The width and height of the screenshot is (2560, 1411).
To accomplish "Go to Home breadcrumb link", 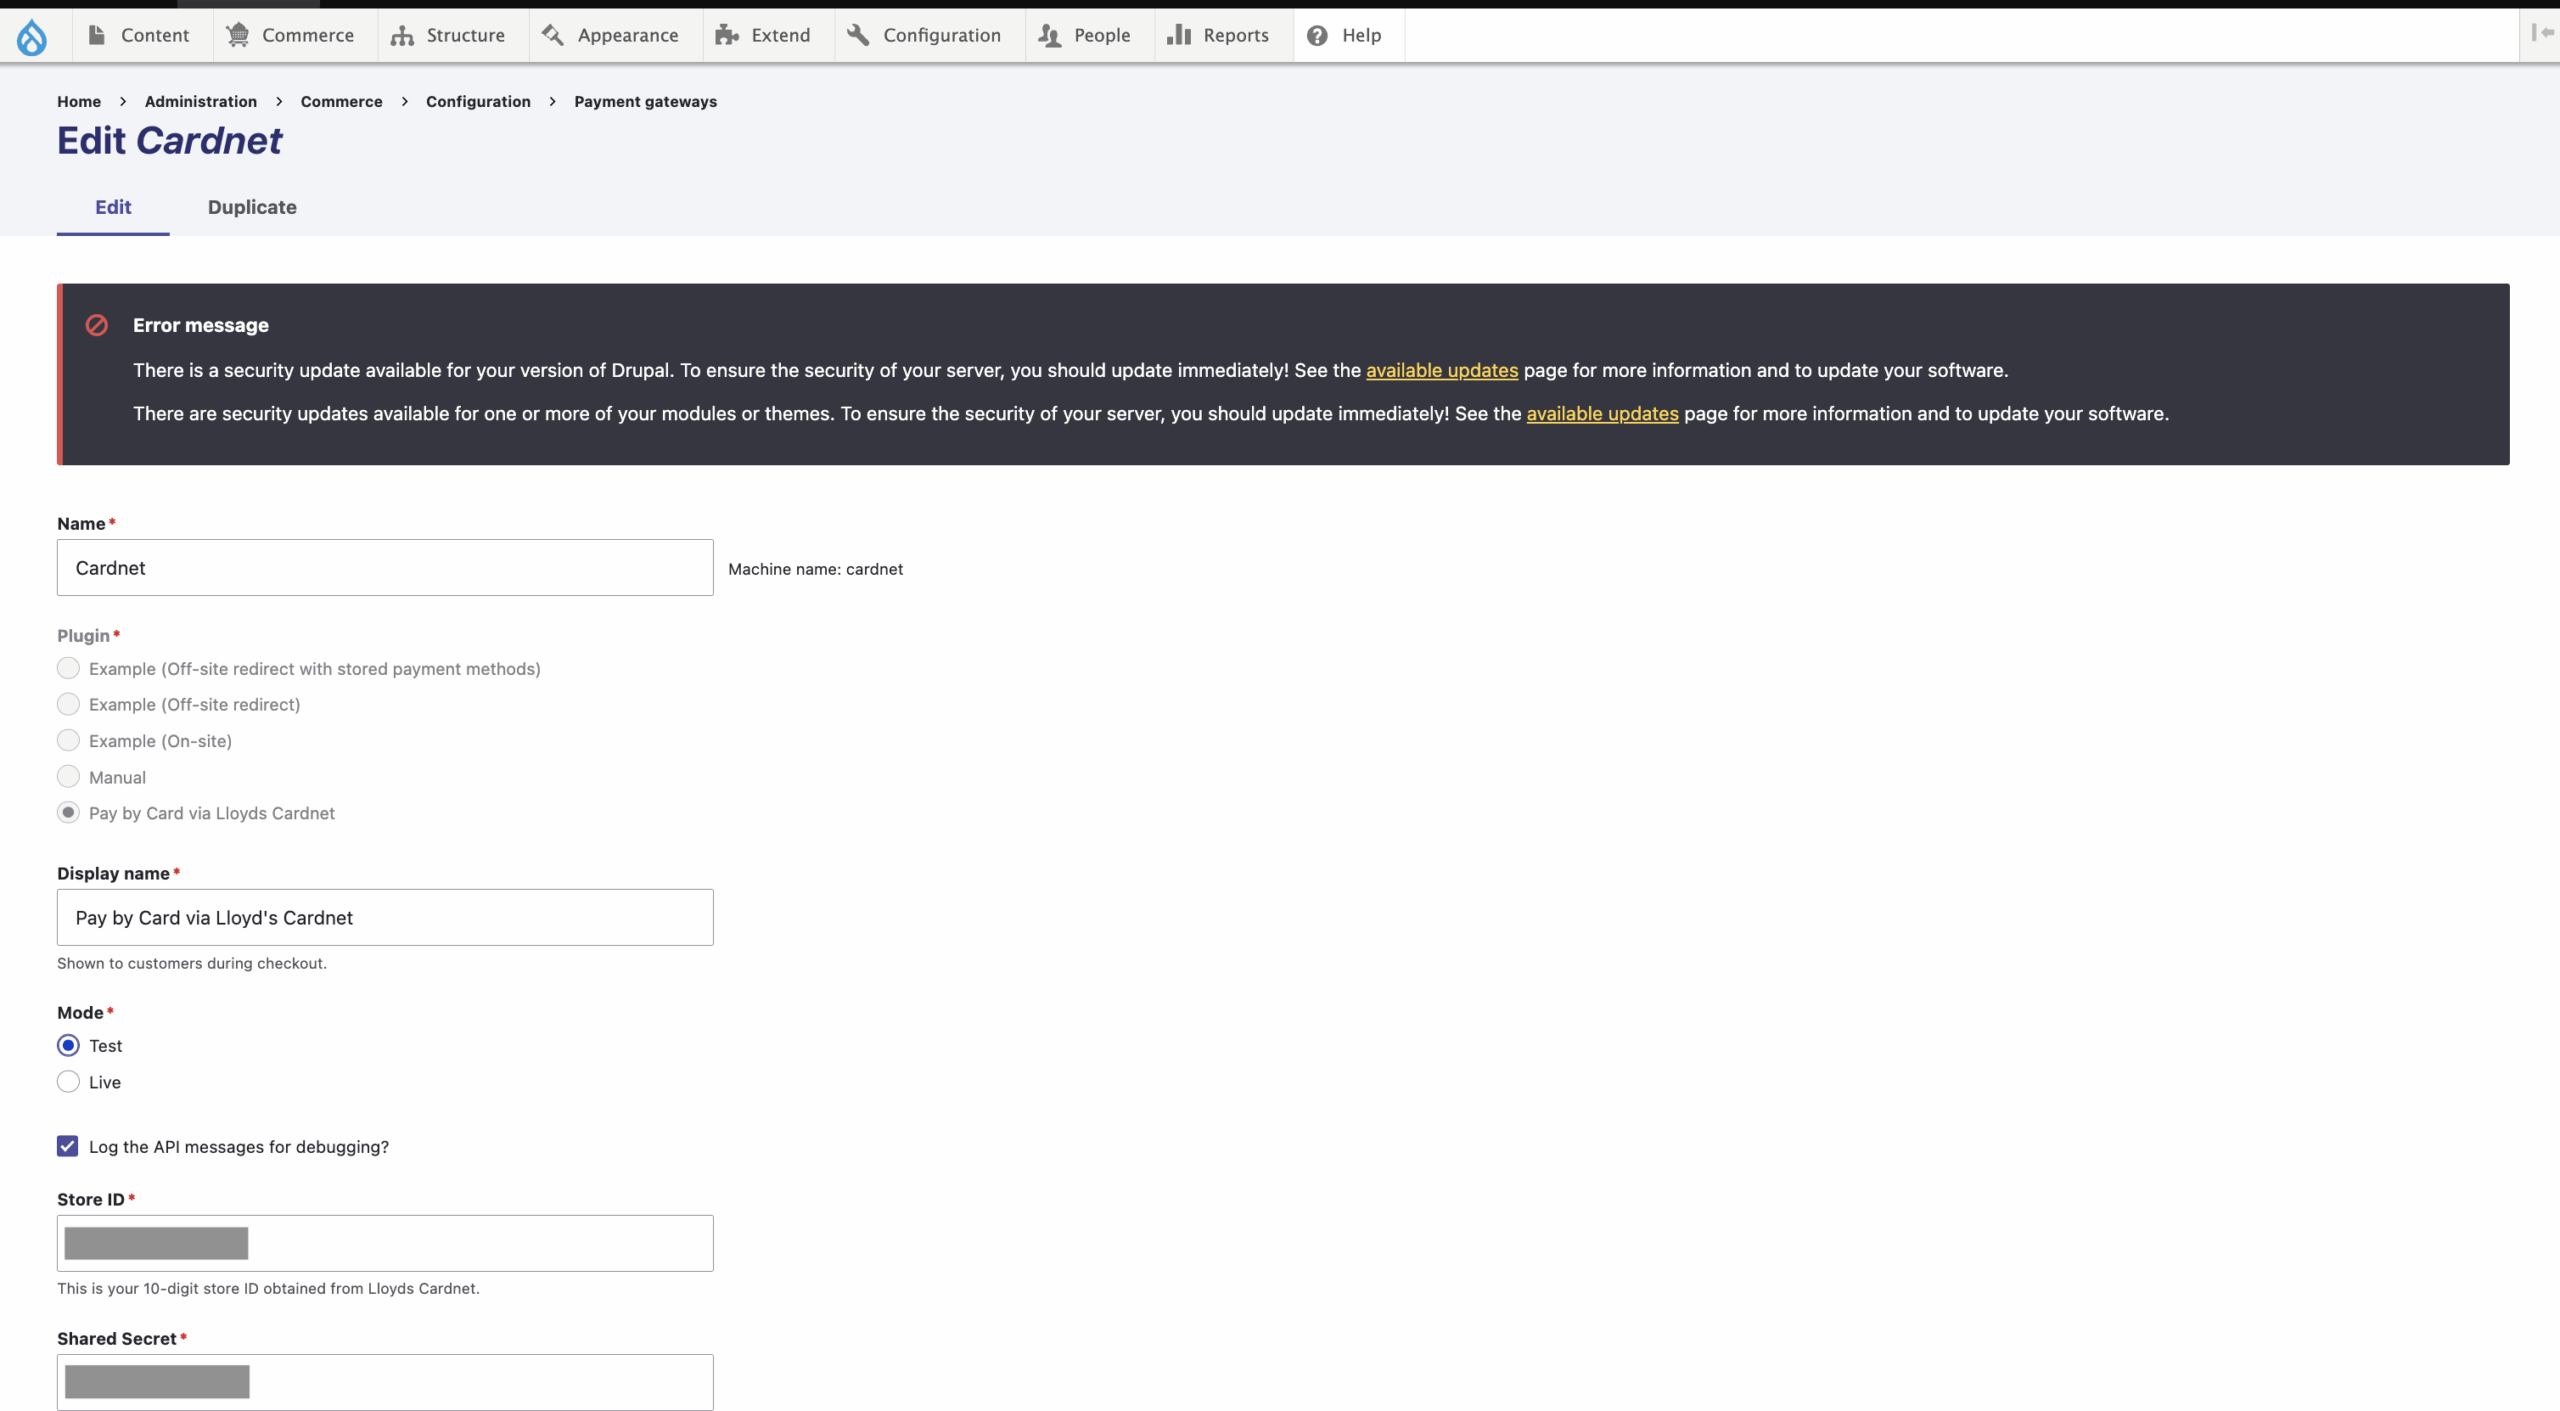I will [79, 101].
